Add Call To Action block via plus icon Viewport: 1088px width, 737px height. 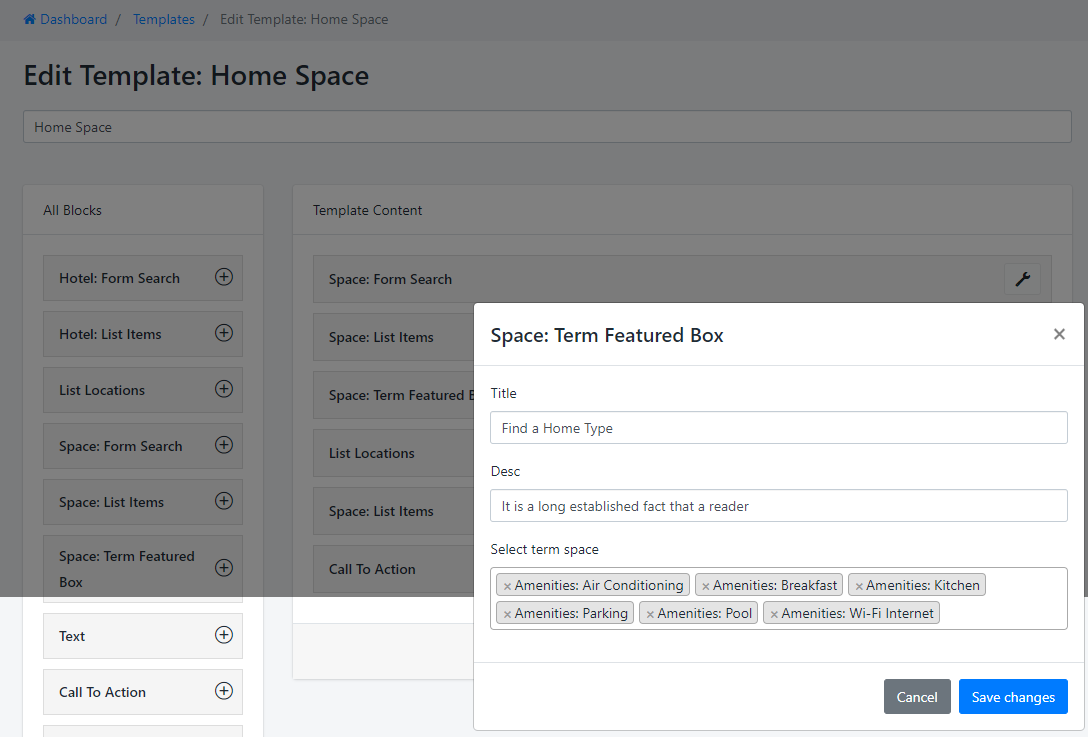coord(224,691)
